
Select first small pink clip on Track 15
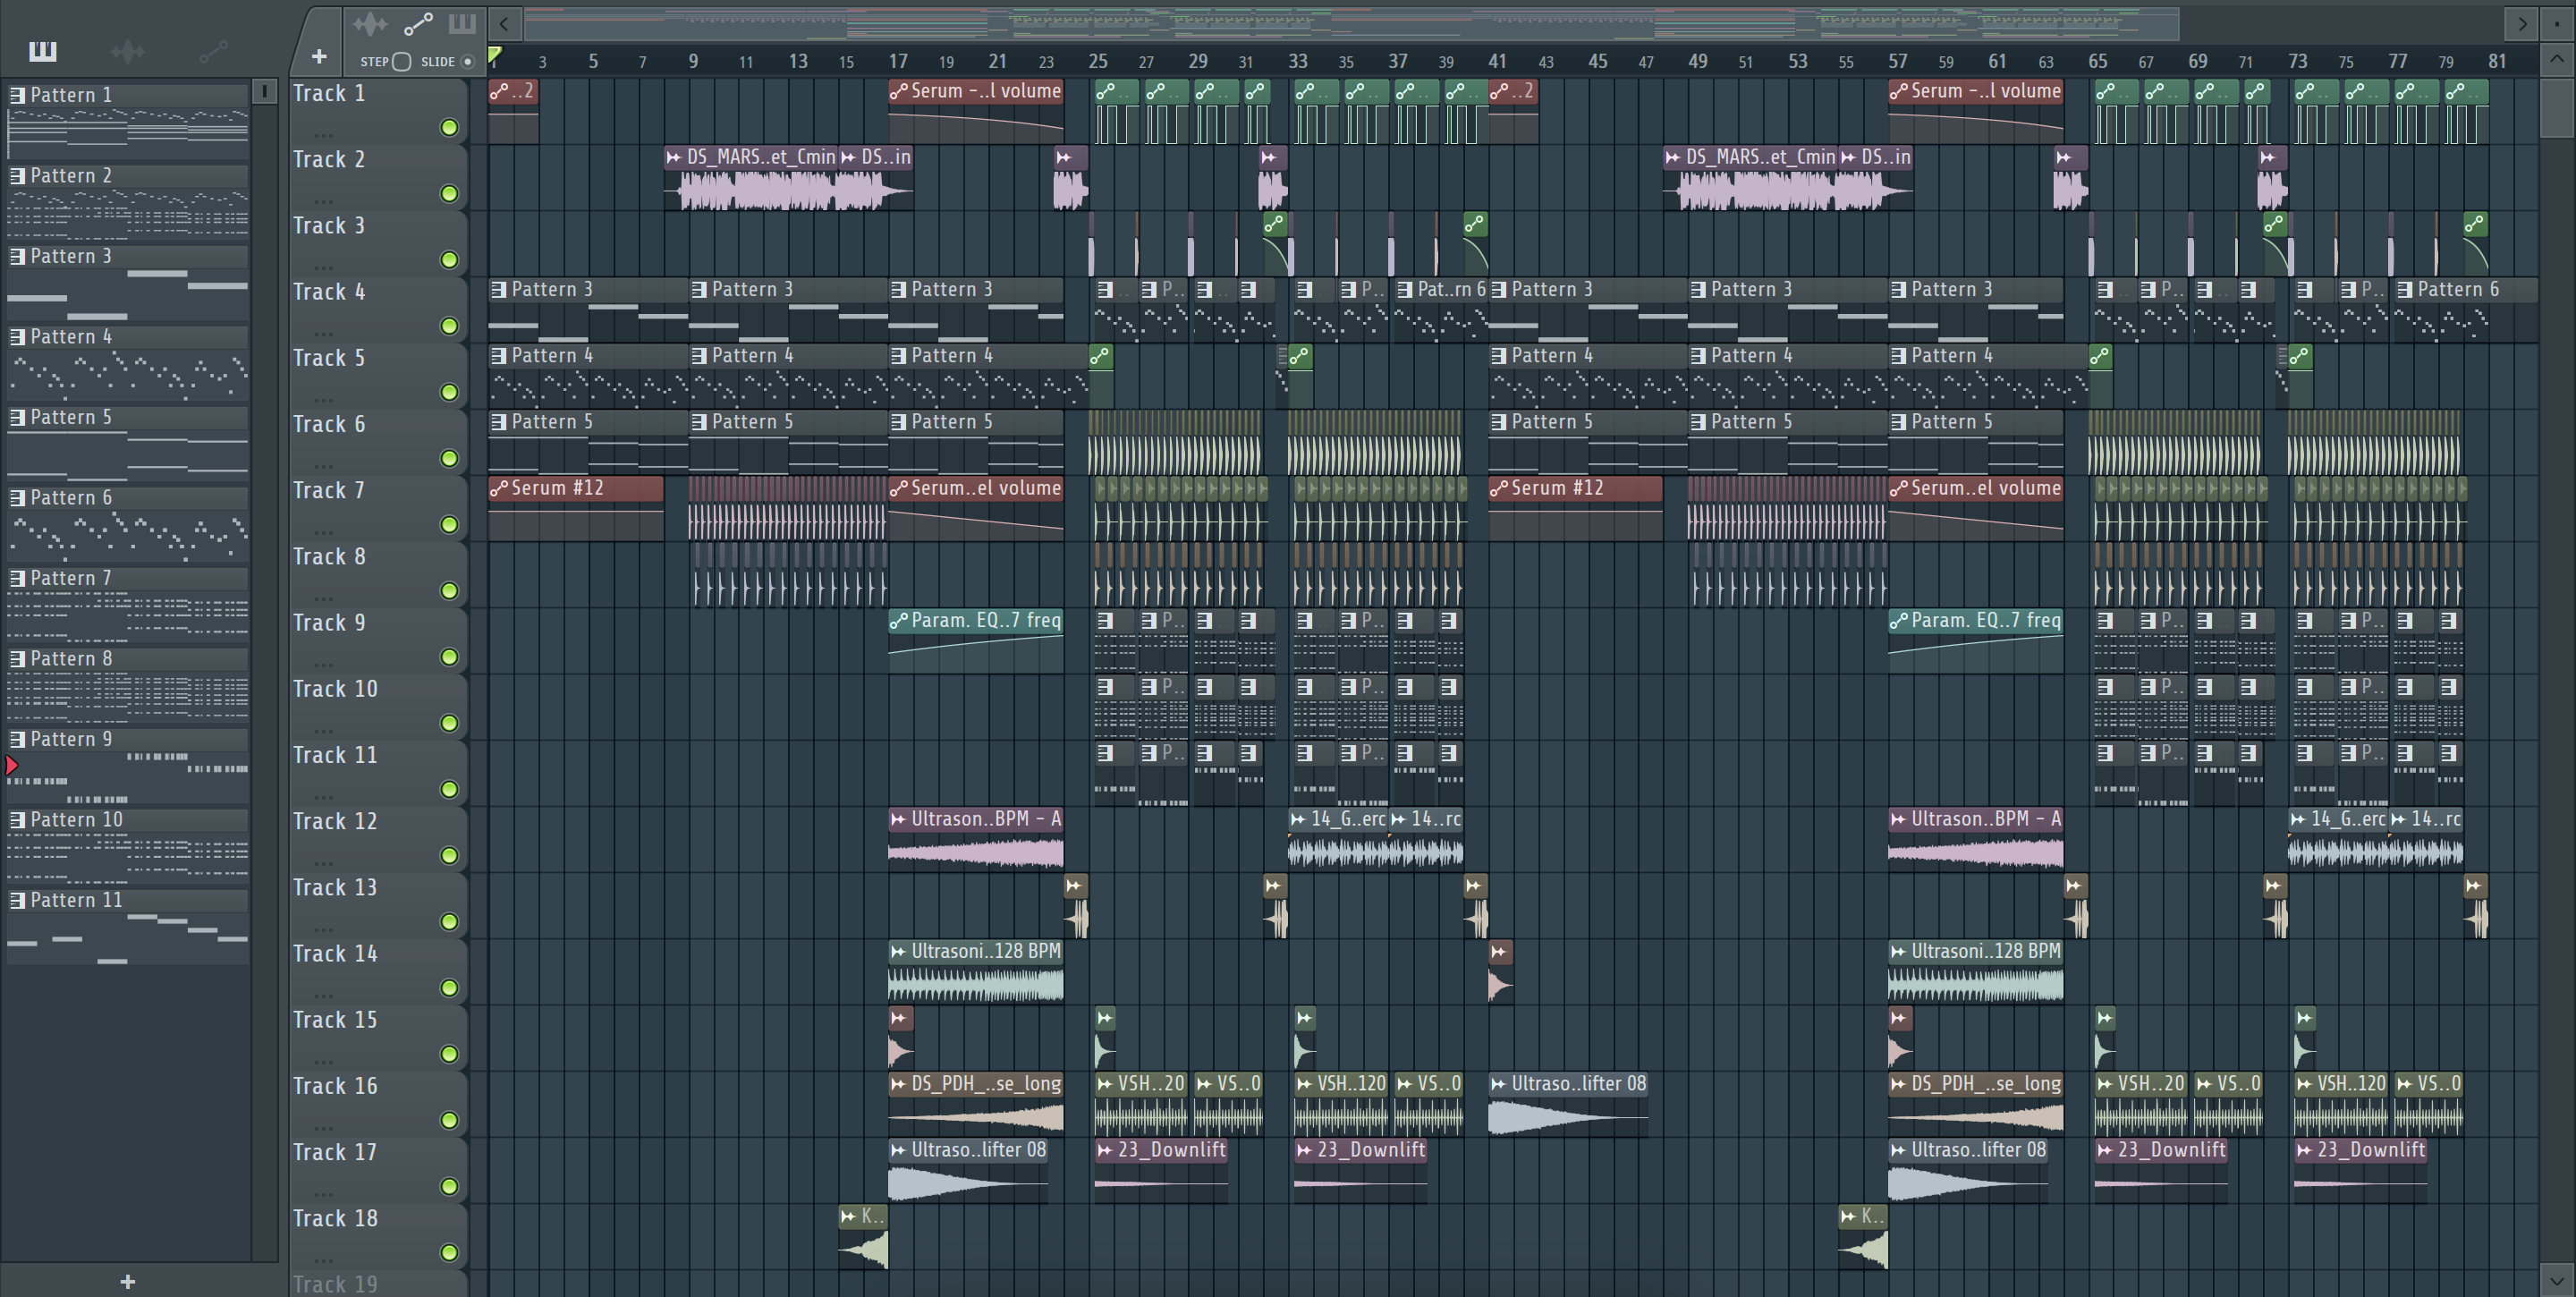(901, 1037)
